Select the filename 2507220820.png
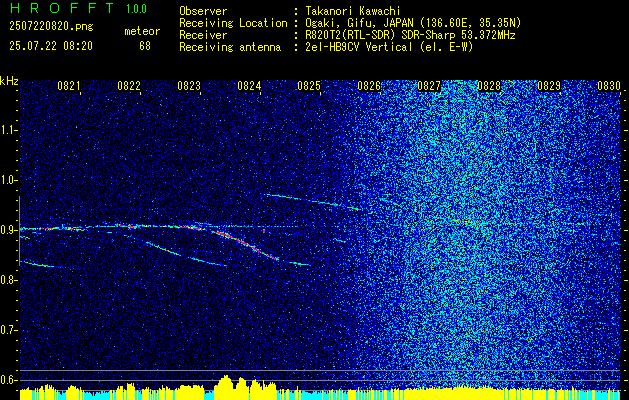The width and height of the screenshot is (629, 400). pos(51,27)
